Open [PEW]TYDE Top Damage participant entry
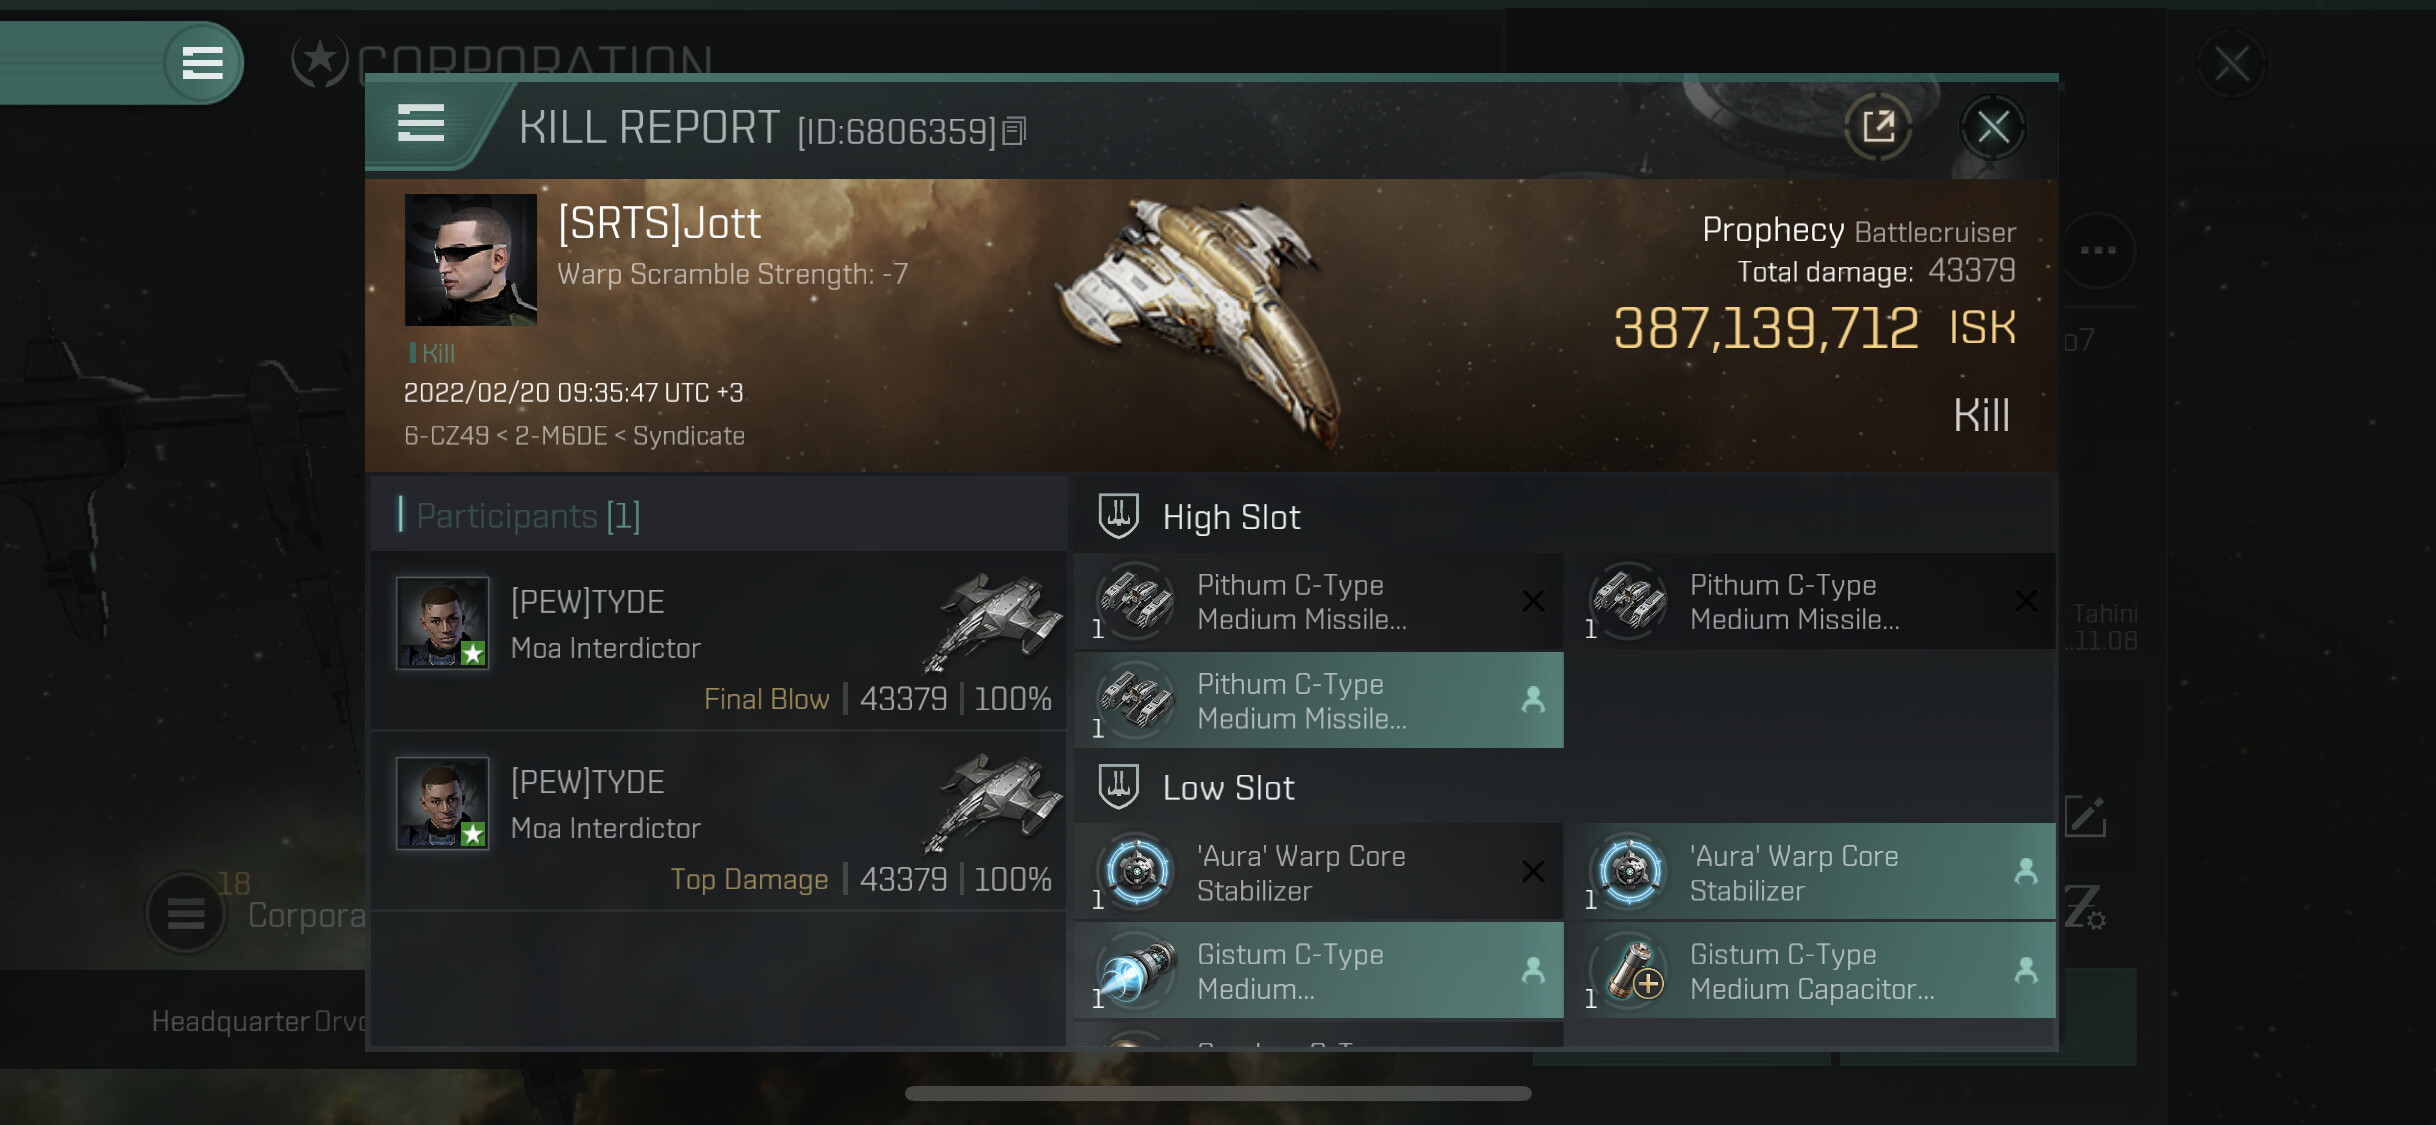Viewport: 2436px width, 1125px height. 718,821
